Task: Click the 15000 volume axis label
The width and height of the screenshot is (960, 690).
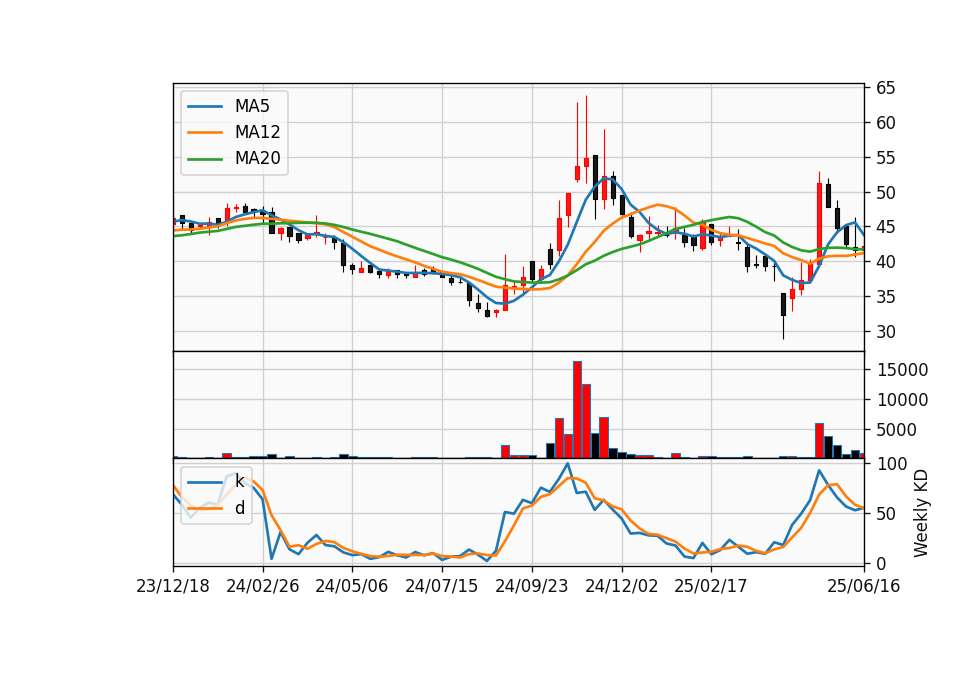Action: click(x=902, y=370)
